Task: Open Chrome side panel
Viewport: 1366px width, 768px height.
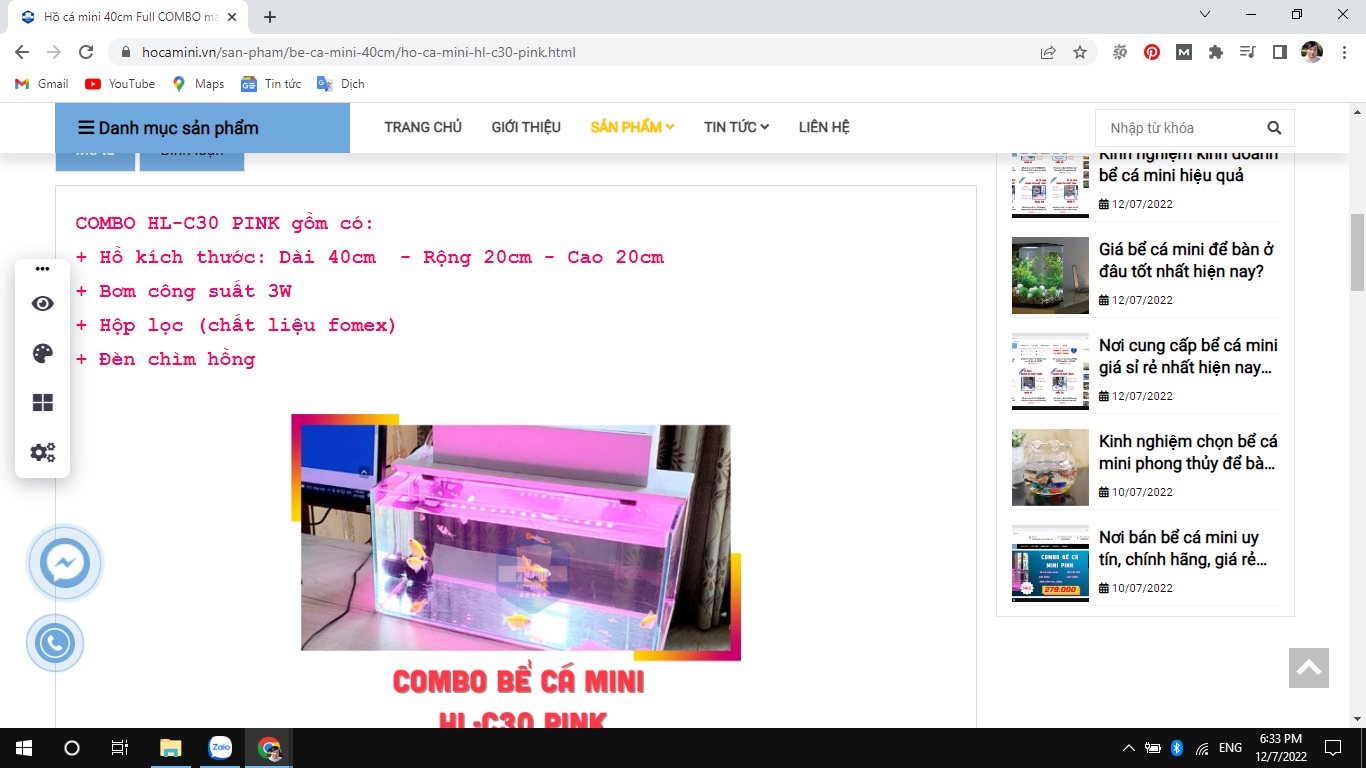Action: click(x=1280, y=52)
